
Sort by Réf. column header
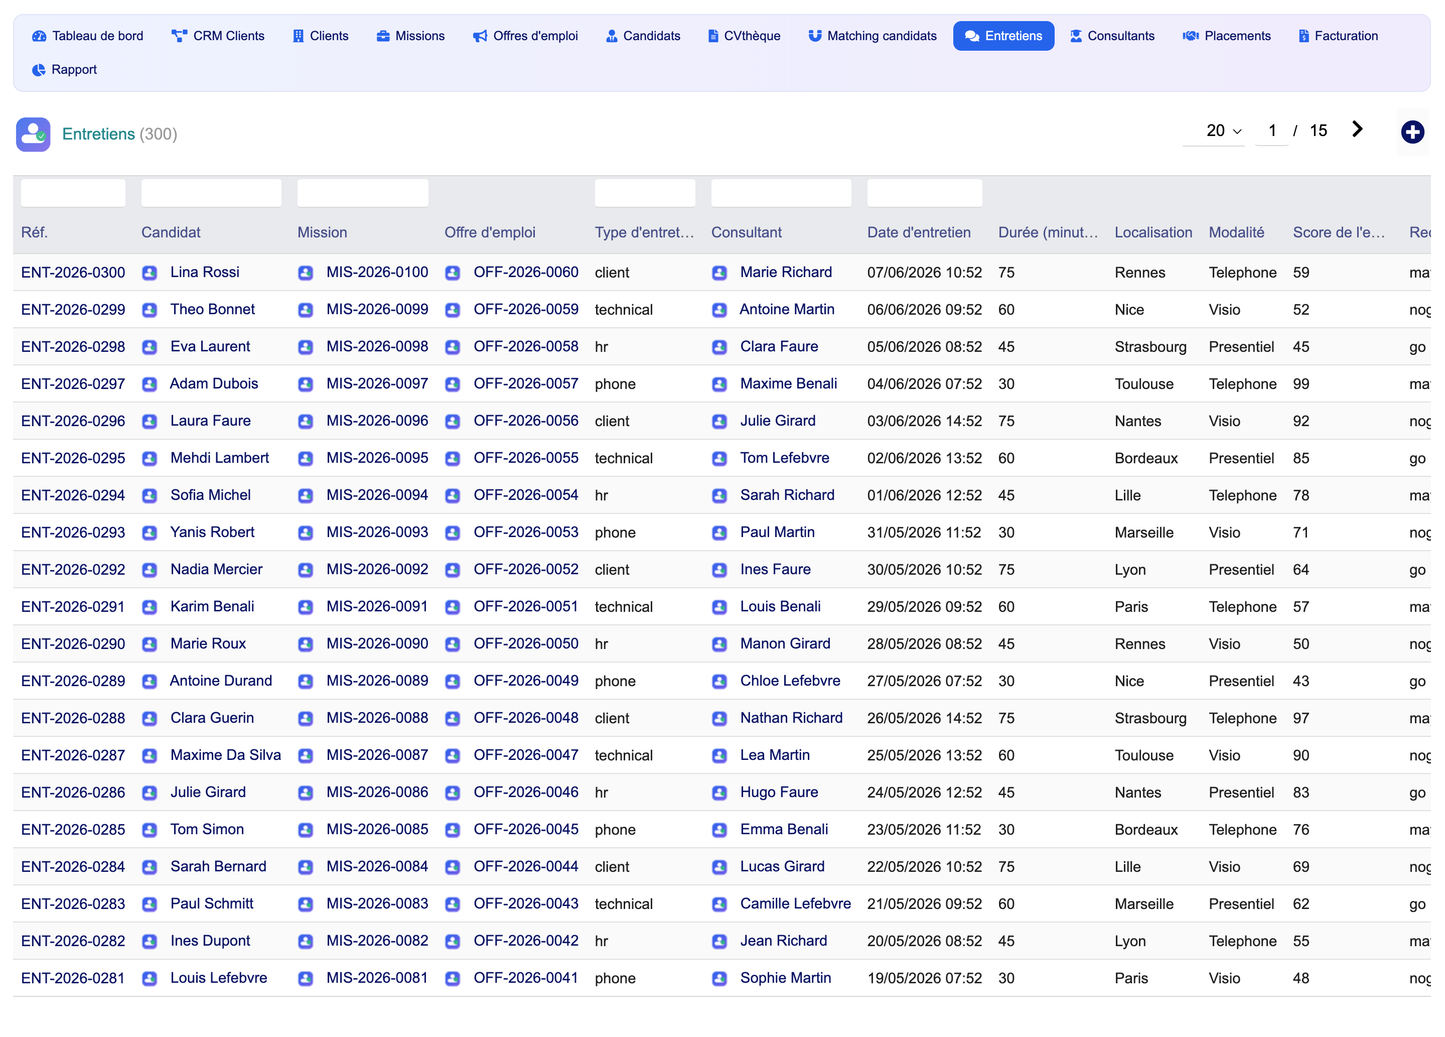pyautogui.click(x=35, y=232)
